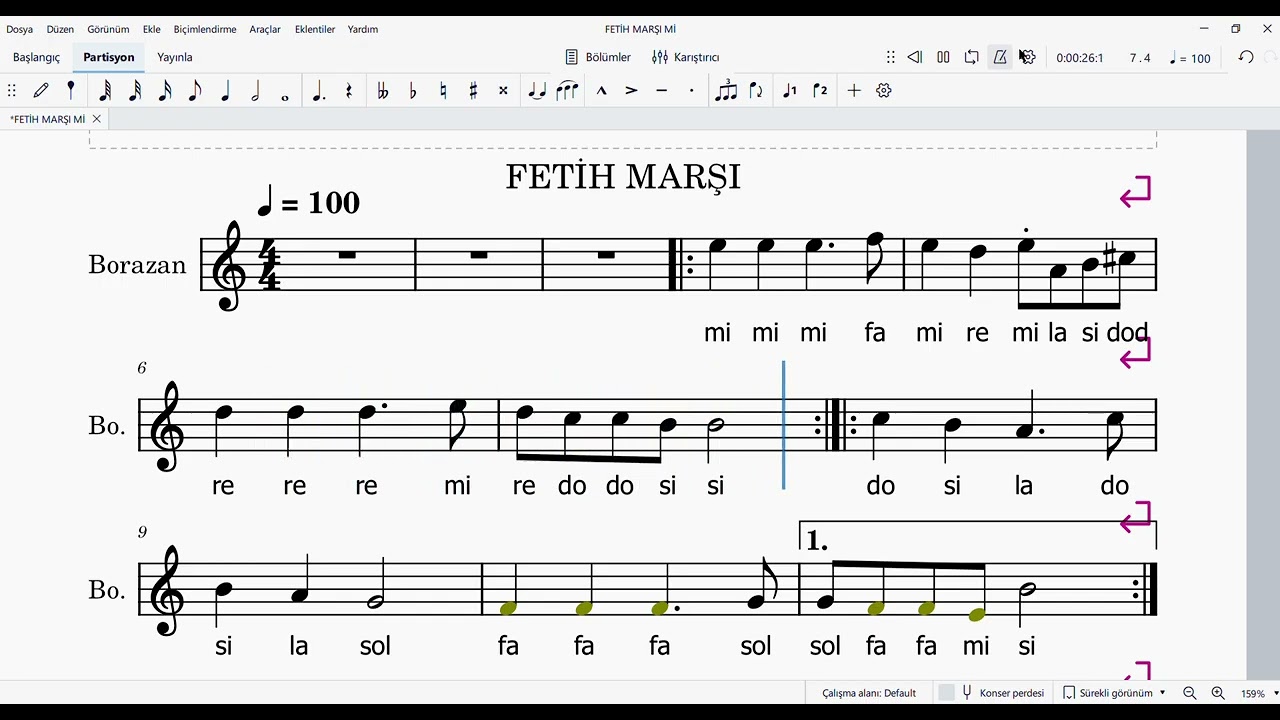The height and width of the screenshot is (720, 1280).
Task: Open playback settings gear
Action: pyautogui.click(x=1027, y=57)
